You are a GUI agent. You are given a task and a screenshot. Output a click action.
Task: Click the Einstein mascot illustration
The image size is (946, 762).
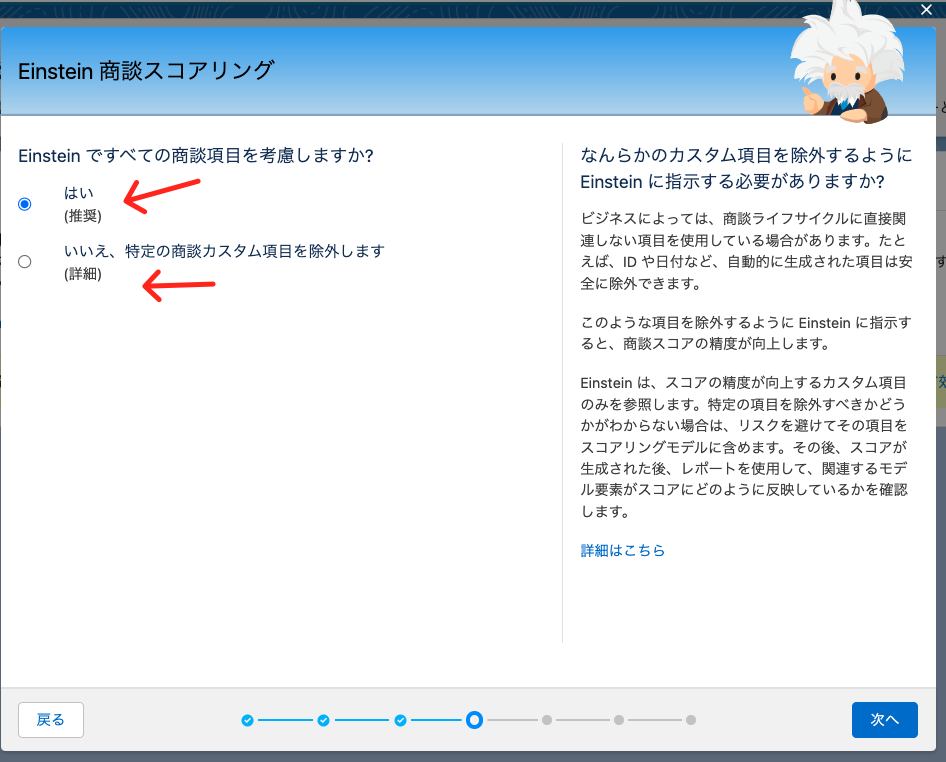(x=848, y=63)
